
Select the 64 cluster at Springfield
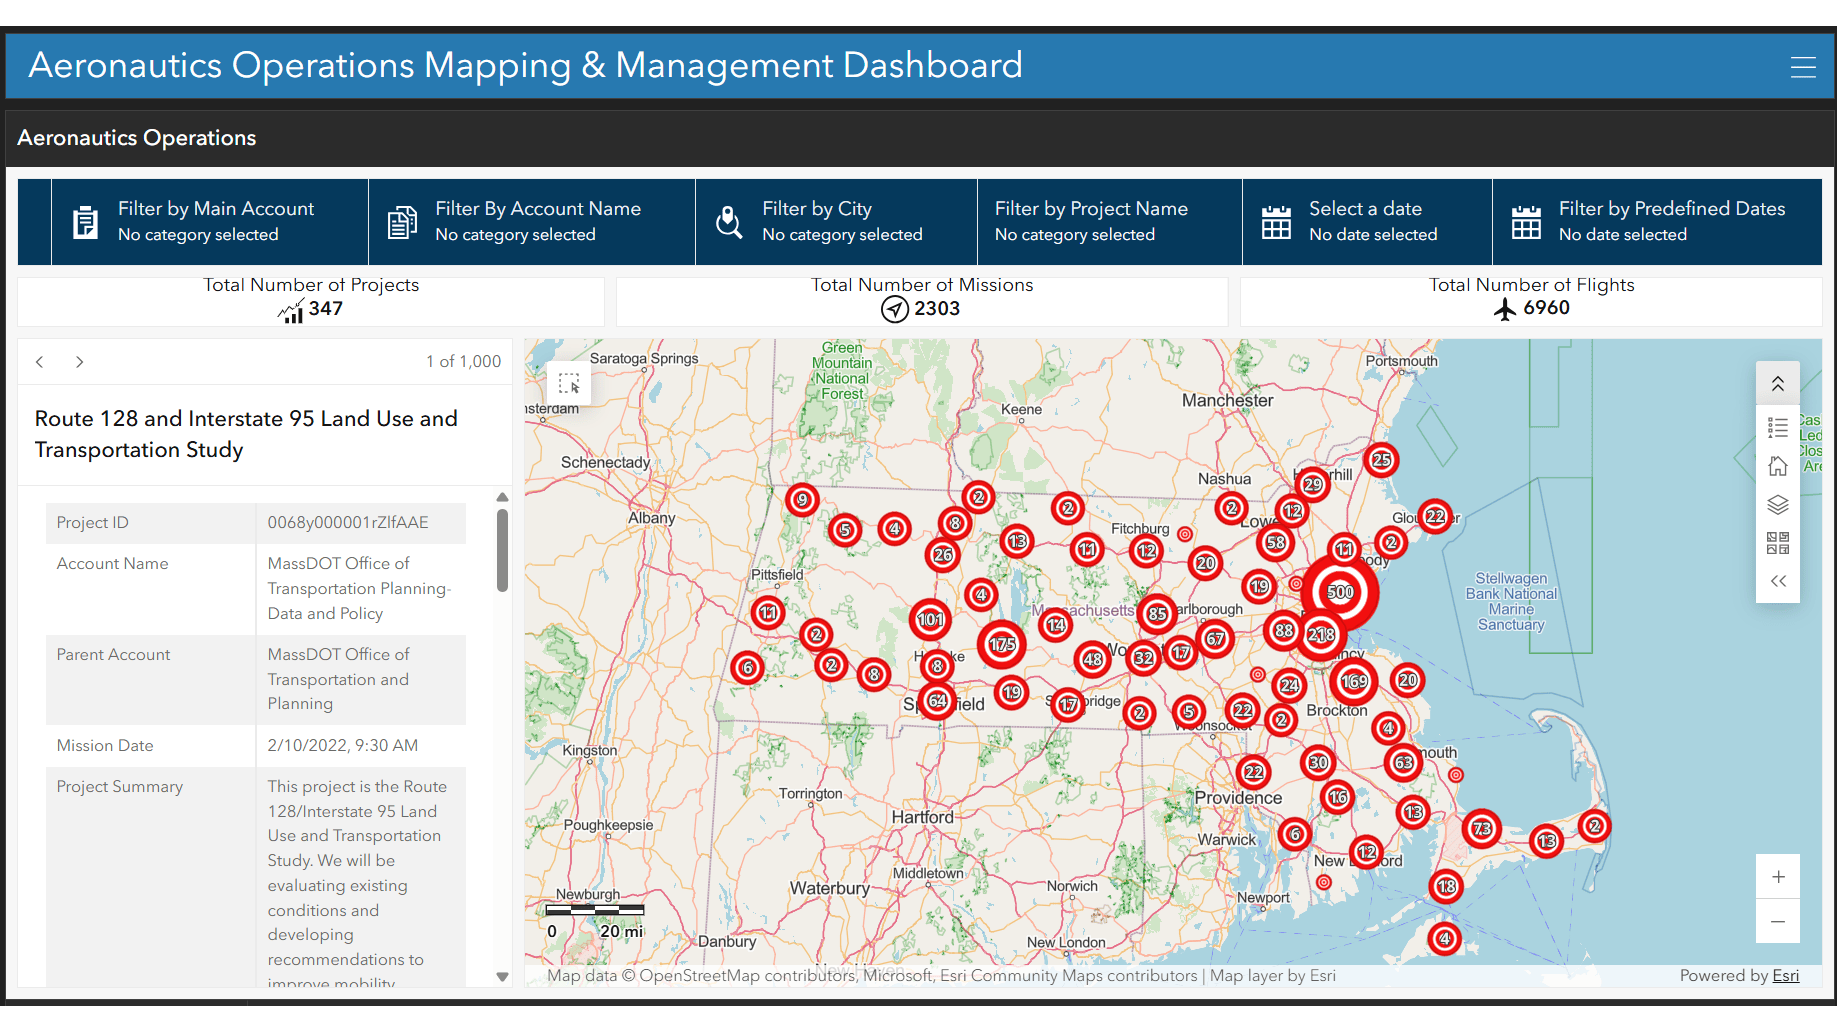tap(937, 701)
